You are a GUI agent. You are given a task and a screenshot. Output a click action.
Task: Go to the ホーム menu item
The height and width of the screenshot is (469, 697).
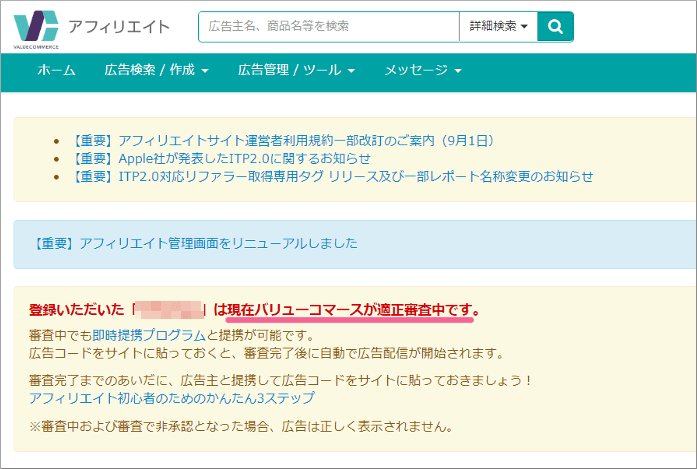[x=56, y=70]
